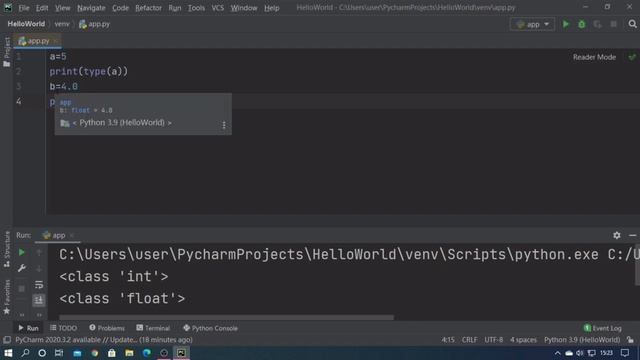This screenshot has height=360, width=640.
Task: Open the Refactor menu
Action: click(148, 8)
